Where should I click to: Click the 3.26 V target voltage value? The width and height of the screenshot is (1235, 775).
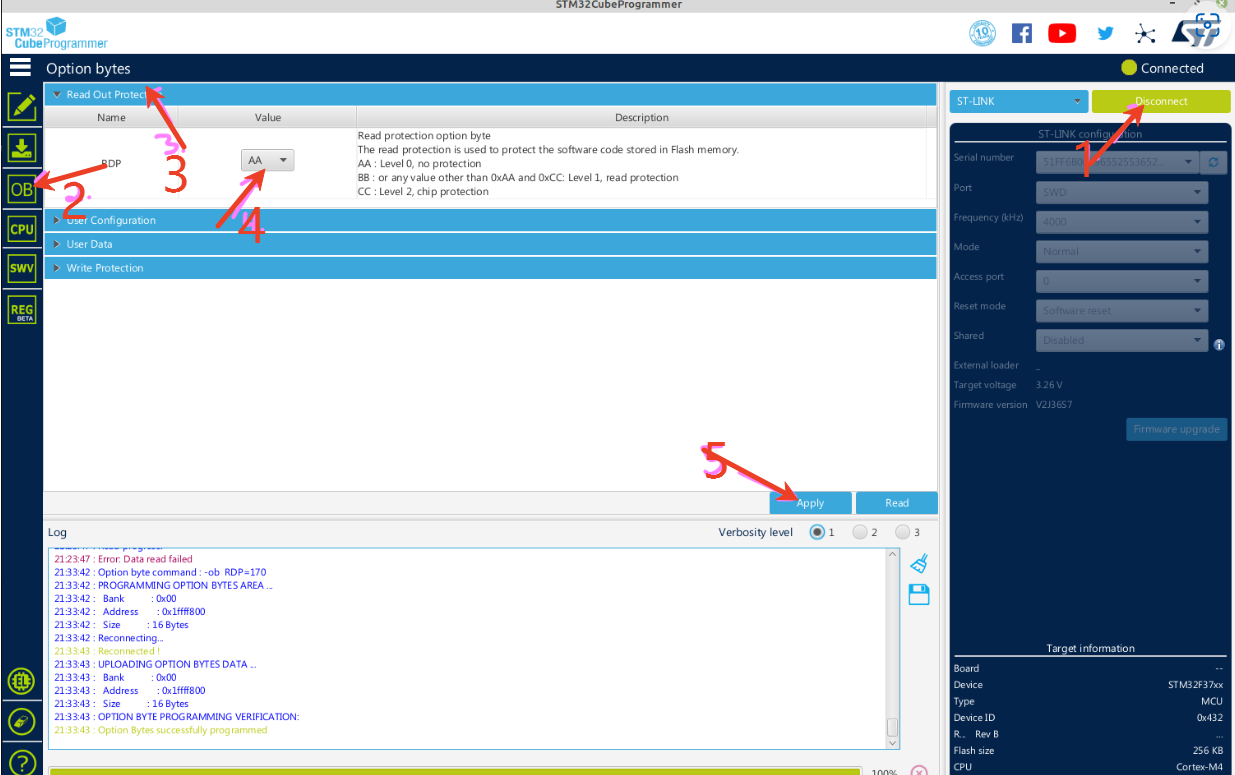[1049, 385]
